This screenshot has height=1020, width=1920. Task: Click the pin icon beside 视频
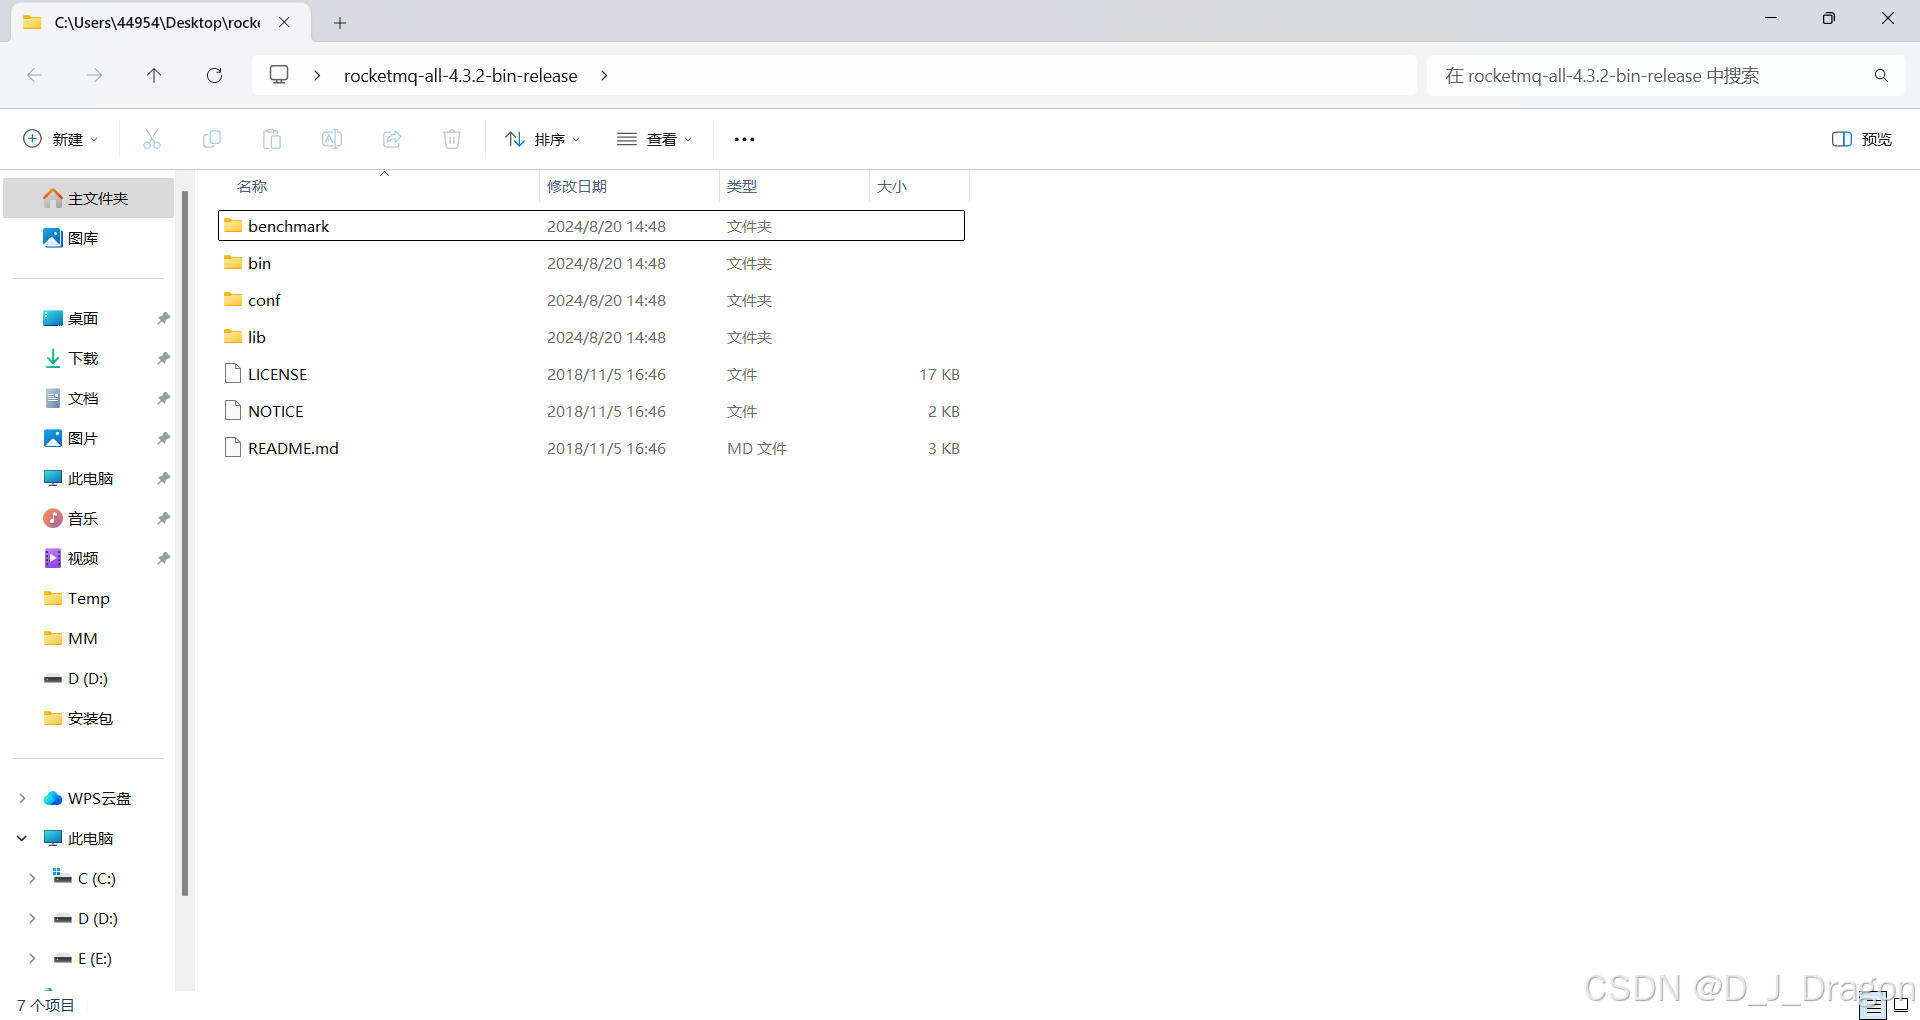tap(163, 558)
